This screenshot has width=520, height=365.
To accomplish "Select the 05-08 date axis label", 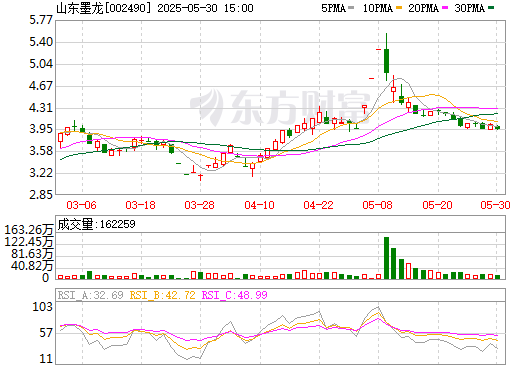I will tap(377, 205).
